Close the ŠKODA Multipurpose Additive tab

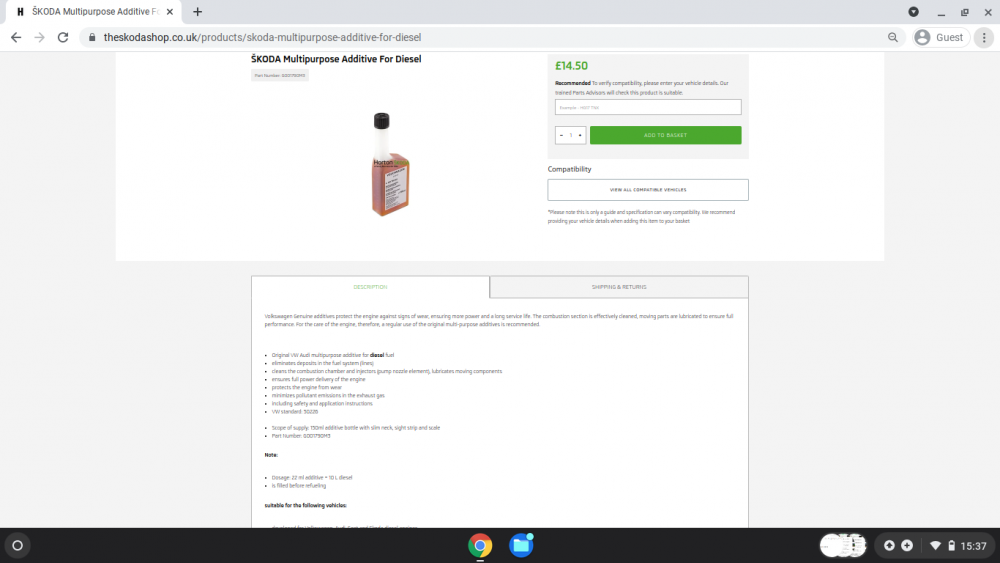tap(170, 11)
